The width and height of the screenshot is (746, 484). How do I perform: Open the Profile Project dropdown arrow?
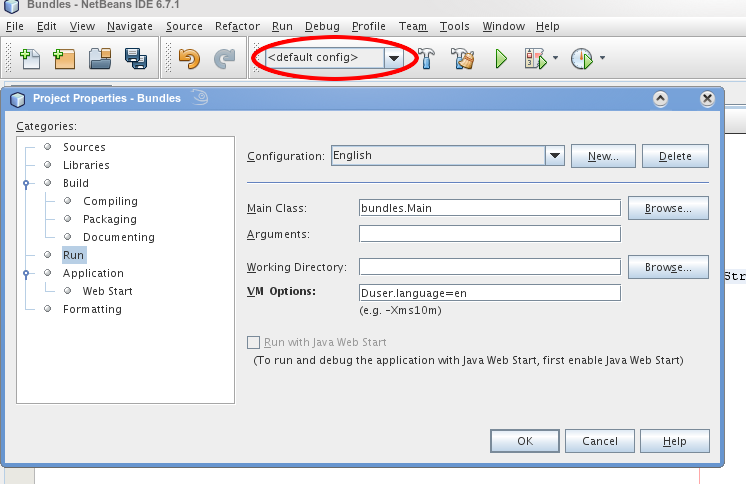(602, 58)
